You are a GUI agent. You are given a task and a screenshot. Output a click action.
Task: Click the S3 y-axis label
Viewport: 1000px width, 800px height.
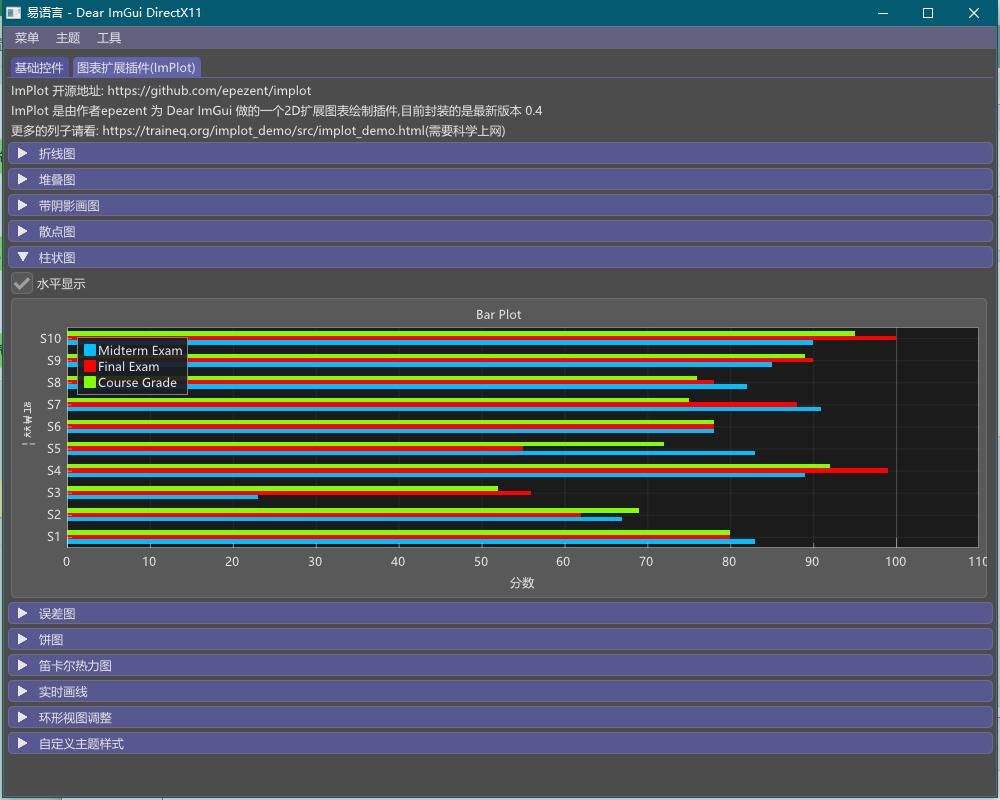pyautogui.click(x=54, y=493)
